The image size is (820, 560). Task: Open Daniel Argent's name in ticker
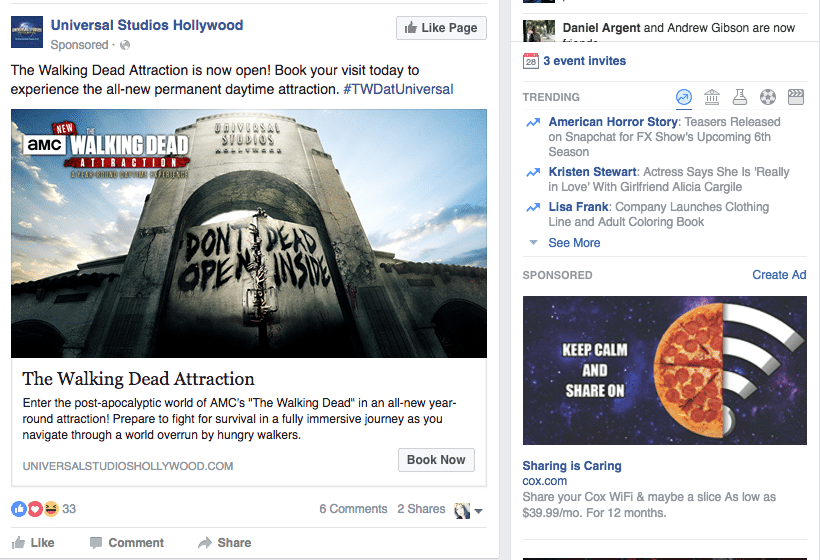click(601, 28)
